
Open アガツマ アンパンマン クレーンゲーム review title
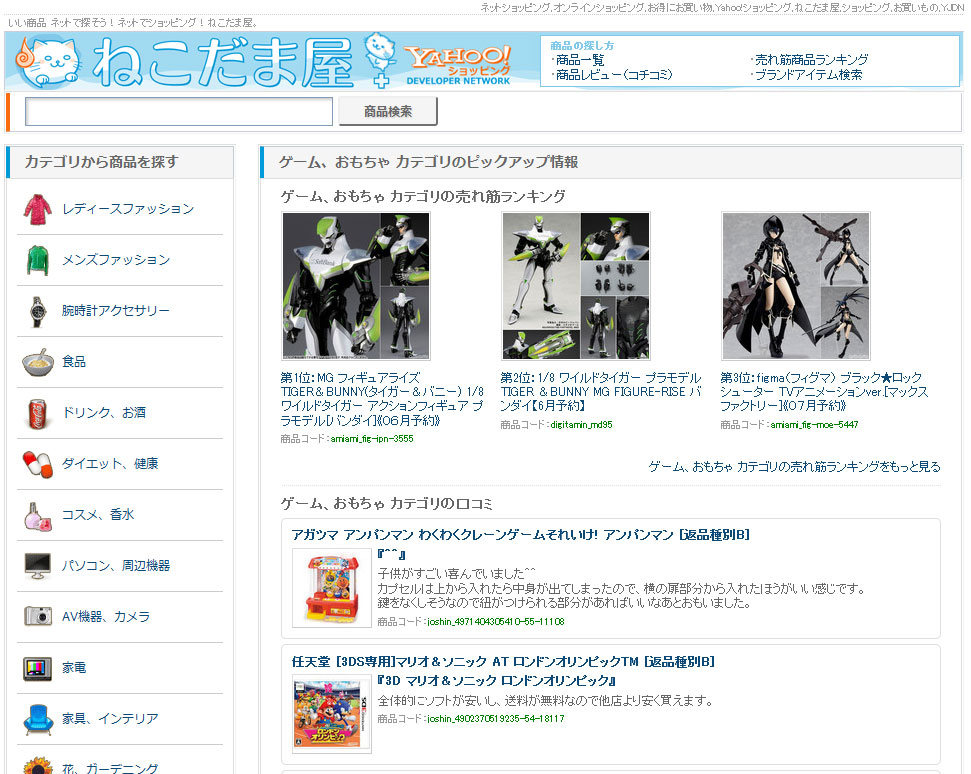[521, 535]
